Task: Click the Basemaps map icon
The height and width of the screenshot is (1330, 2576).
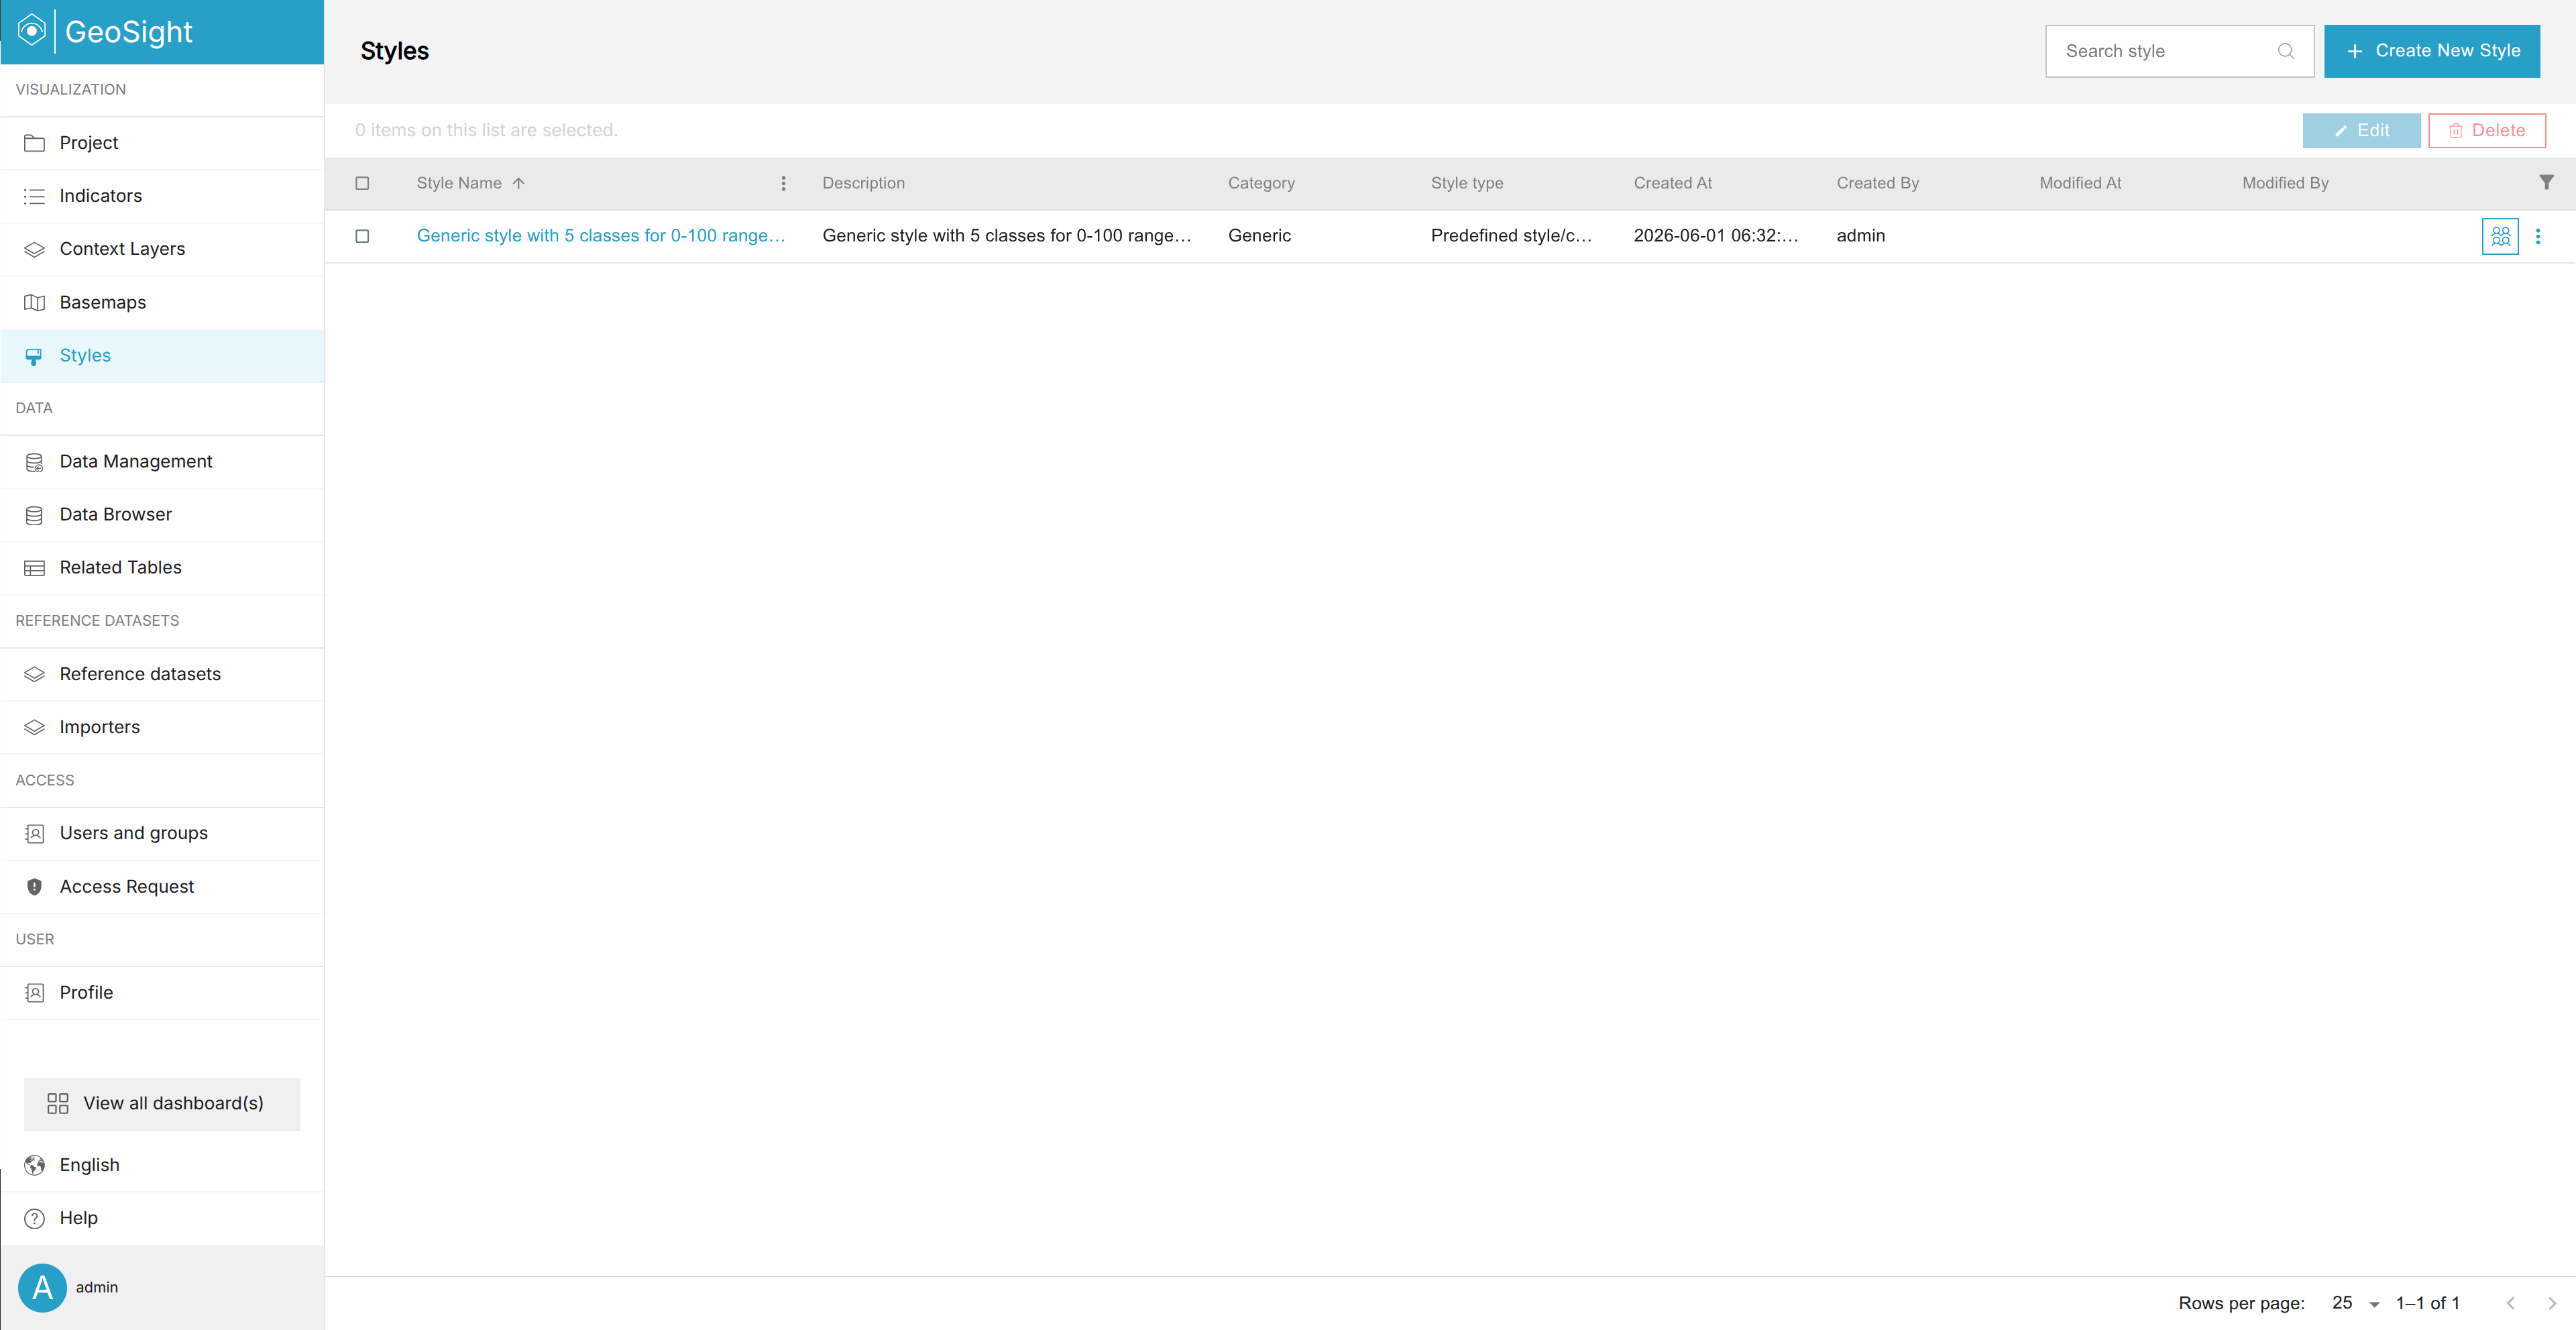Action: (x=34, y=302)
